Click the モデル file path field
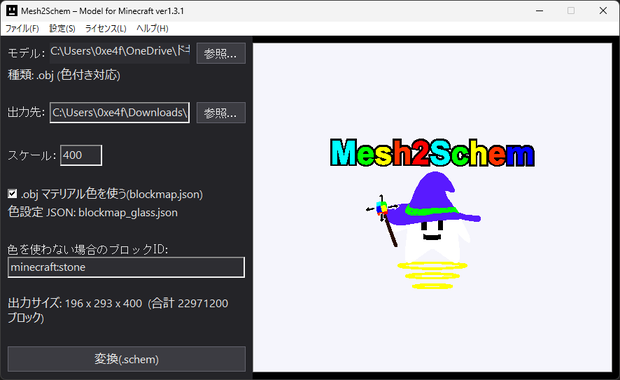Screen dimensions: 620x380 tap(120, 53)
